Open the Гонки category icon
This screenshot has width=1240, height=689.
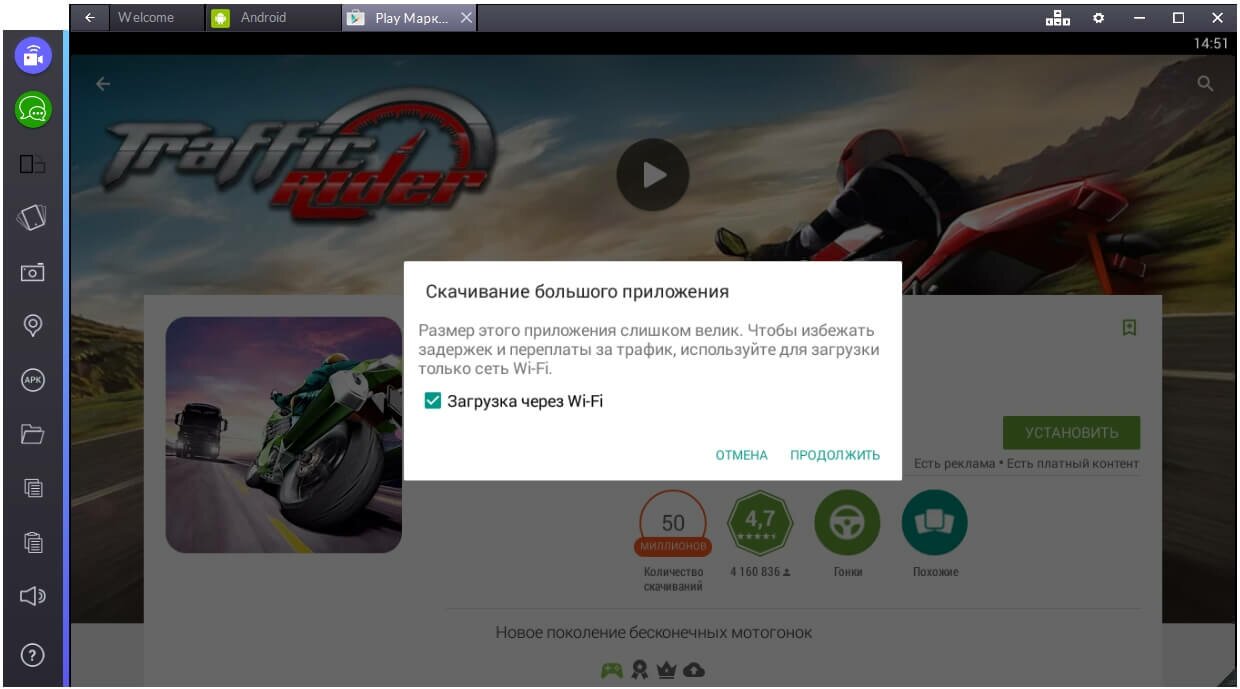pyautogui.click(x=848, y=521)
